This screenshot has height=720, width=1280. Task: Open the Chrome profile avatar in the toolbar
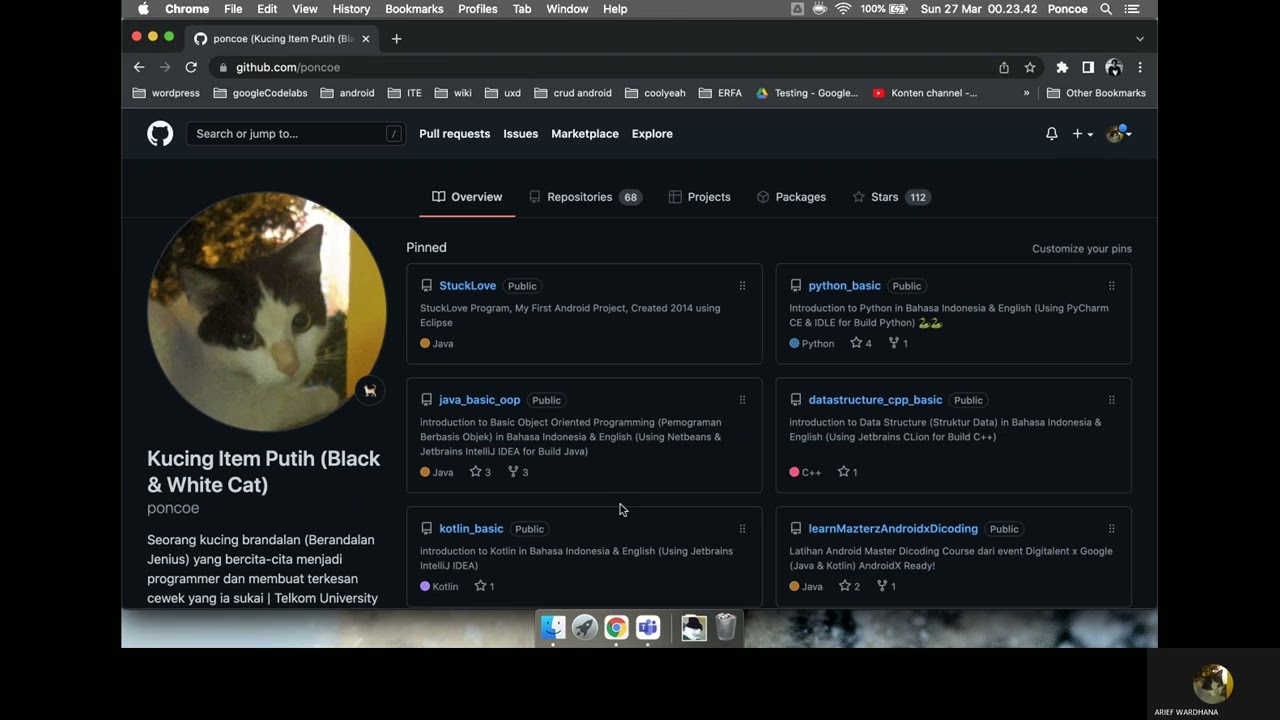(1114, 67)
